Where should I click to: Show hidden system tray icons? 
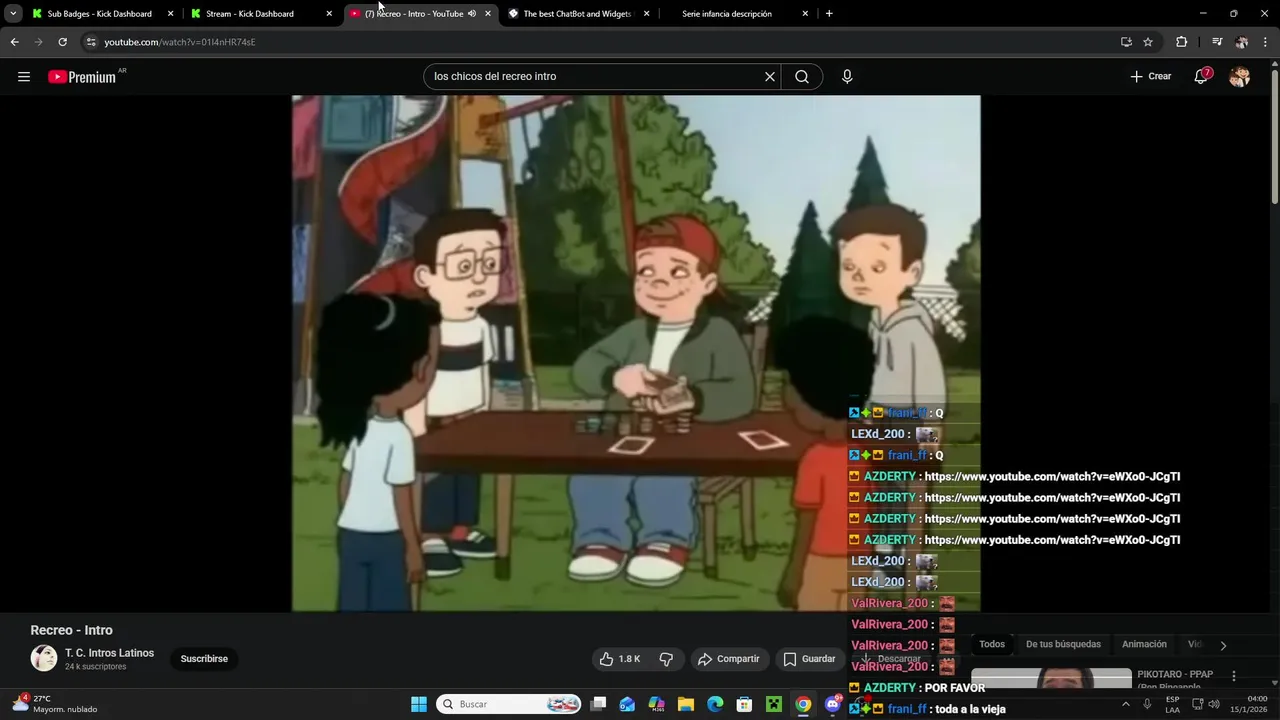[1126, 704]
